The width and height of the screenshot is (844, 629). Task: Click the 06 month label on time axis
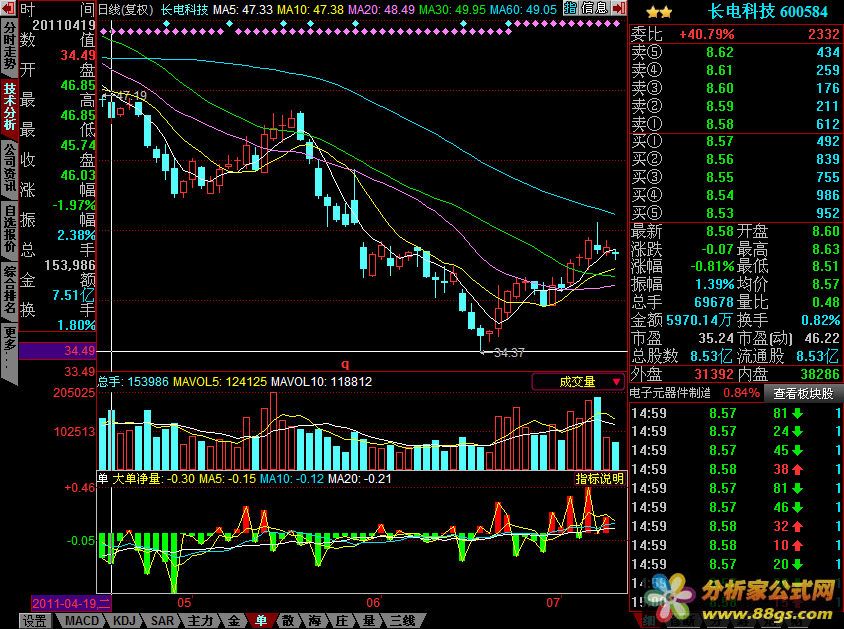(x=373, y=602)
